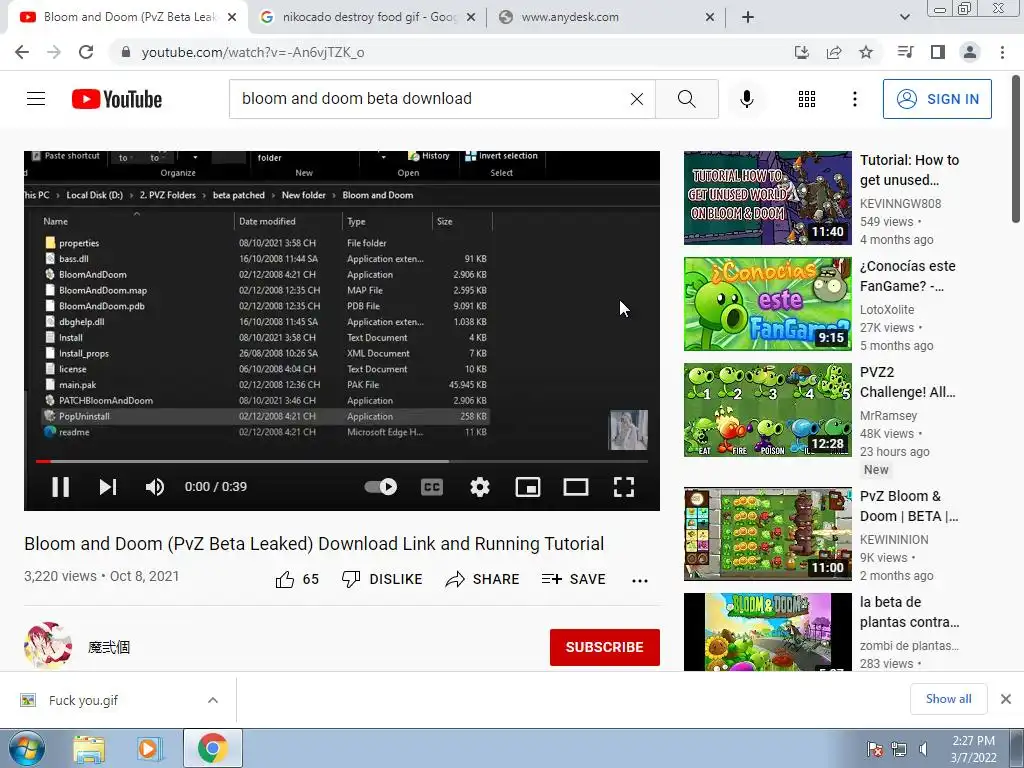Open the media control icon in Chrome toolbar
Viewport: 1024px width, 768px height.
click(905, 52)
